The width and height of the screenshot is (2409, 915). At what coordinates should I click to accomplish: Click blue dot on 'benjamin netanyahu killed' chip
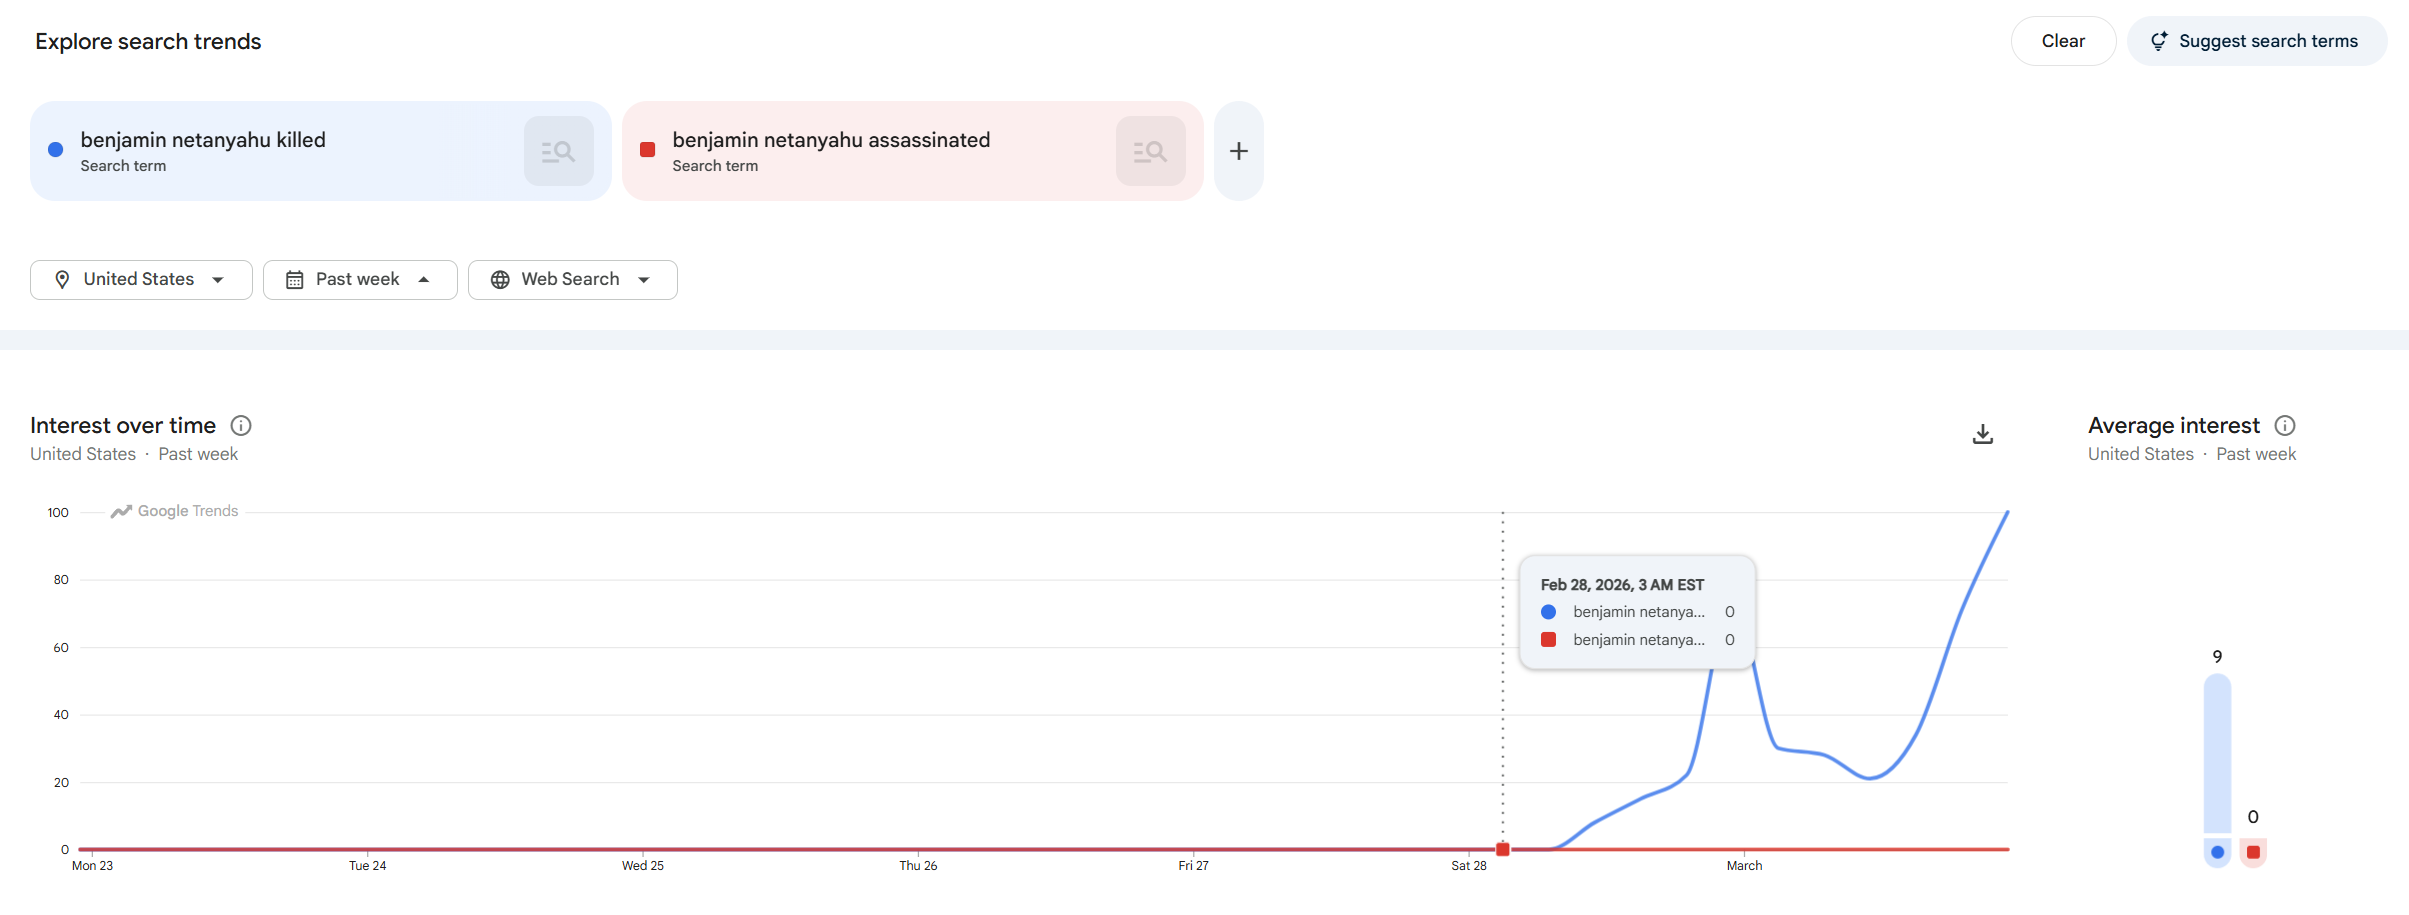tap(56, 150)
